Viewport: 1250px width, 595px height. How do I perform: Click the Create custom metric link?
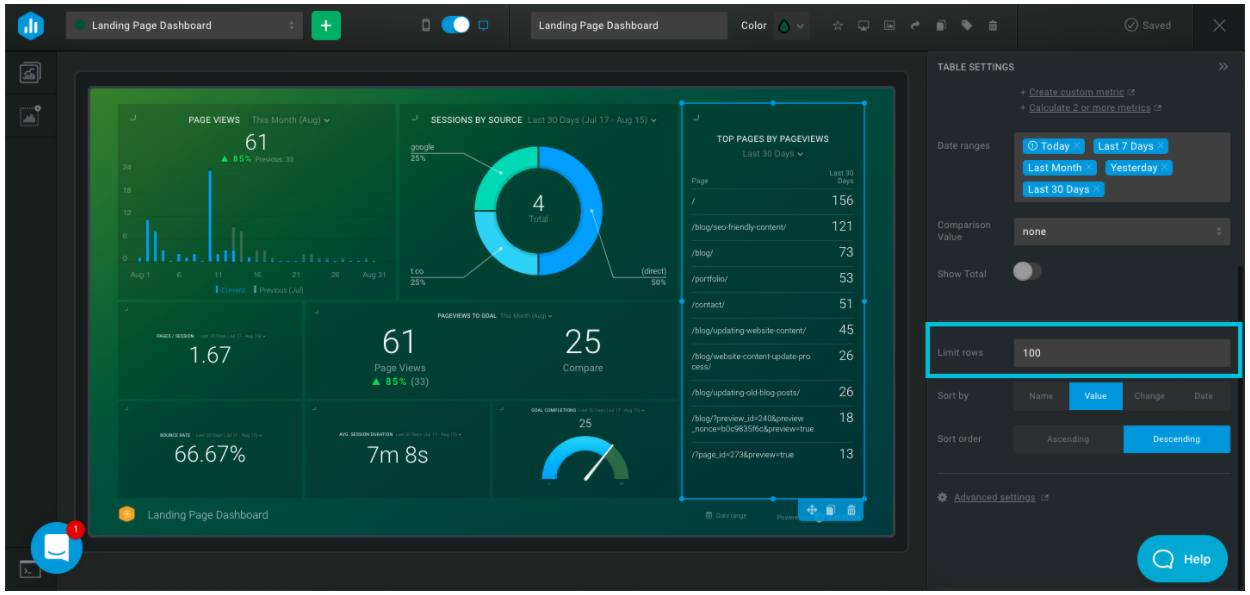[1076, 92]
